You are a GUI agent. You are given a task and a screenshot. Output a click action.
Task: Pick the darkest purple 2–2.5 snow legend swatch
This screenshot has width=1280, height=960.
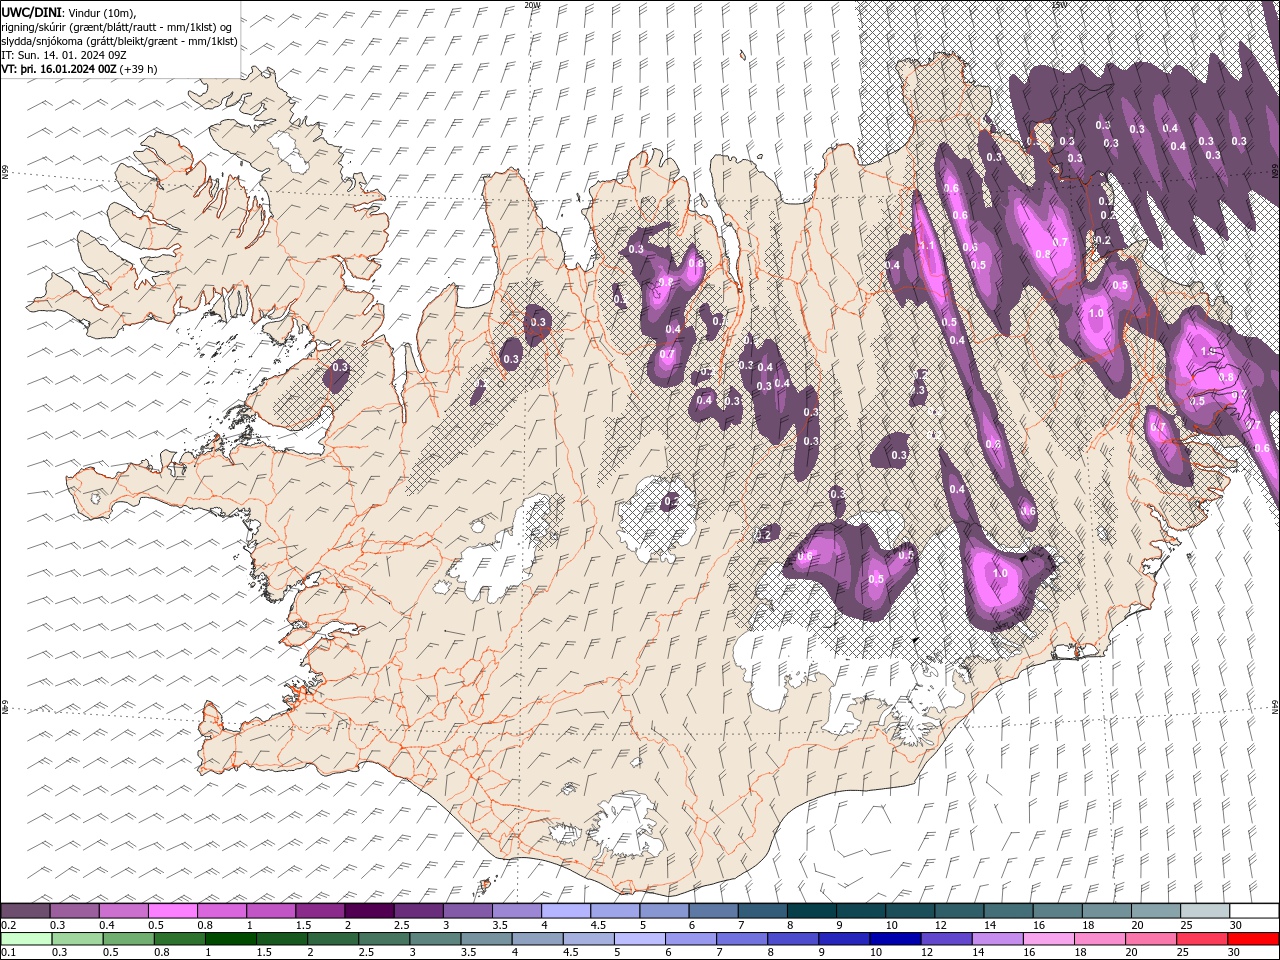click(369, 911)
